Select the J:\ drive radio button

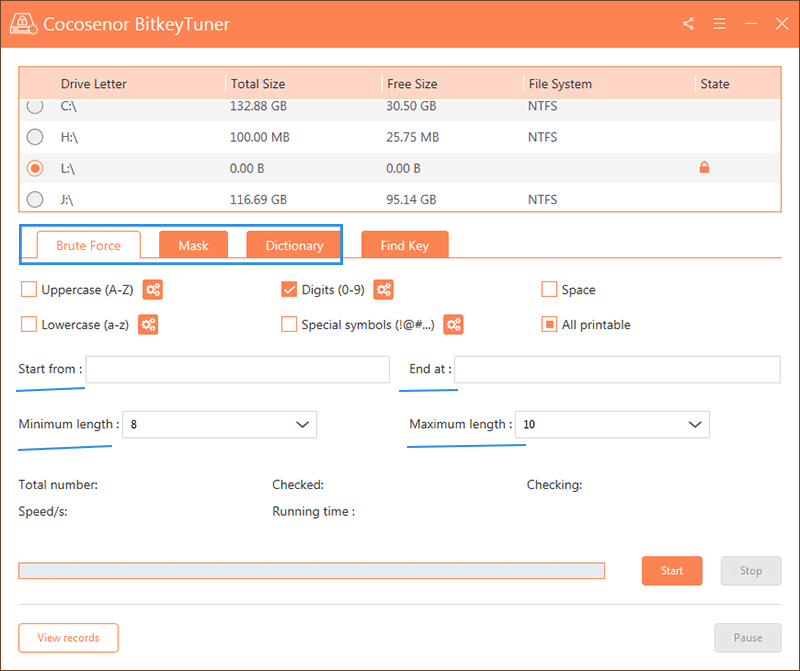pos(35,199)
